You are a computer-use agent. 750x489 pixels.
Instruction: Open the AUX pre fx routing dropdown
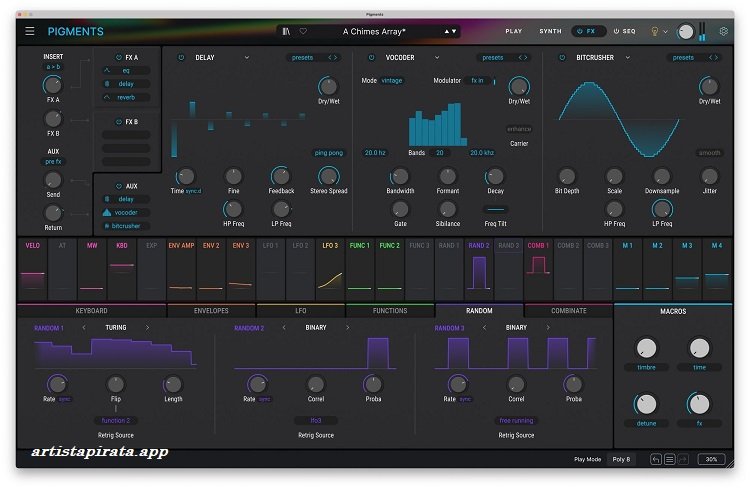coord(53,162)
